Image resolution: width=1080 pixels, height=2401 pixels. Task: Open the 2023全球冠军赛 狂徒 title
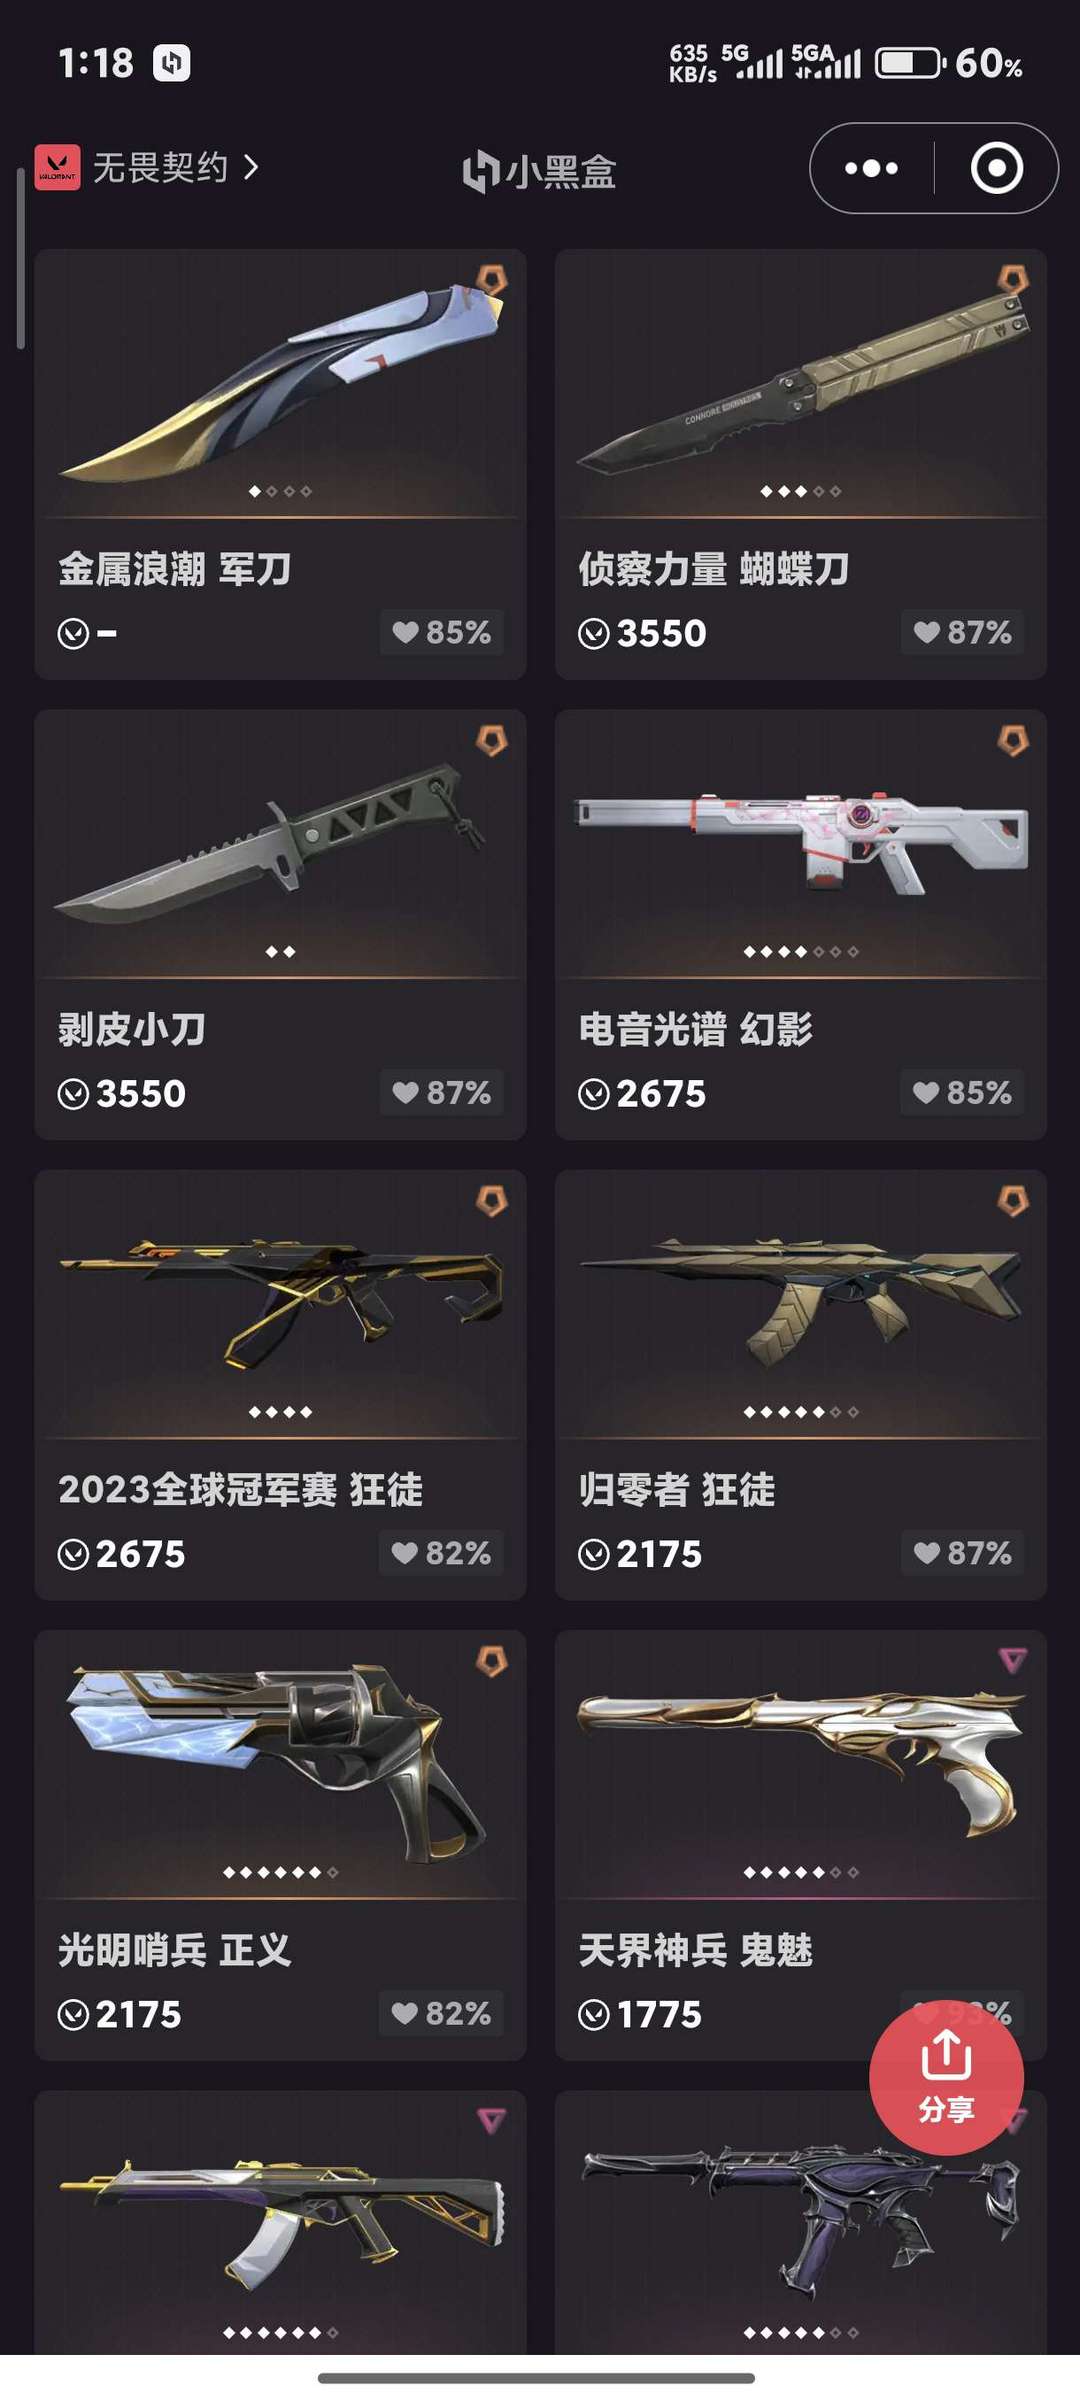(241, 1490)
